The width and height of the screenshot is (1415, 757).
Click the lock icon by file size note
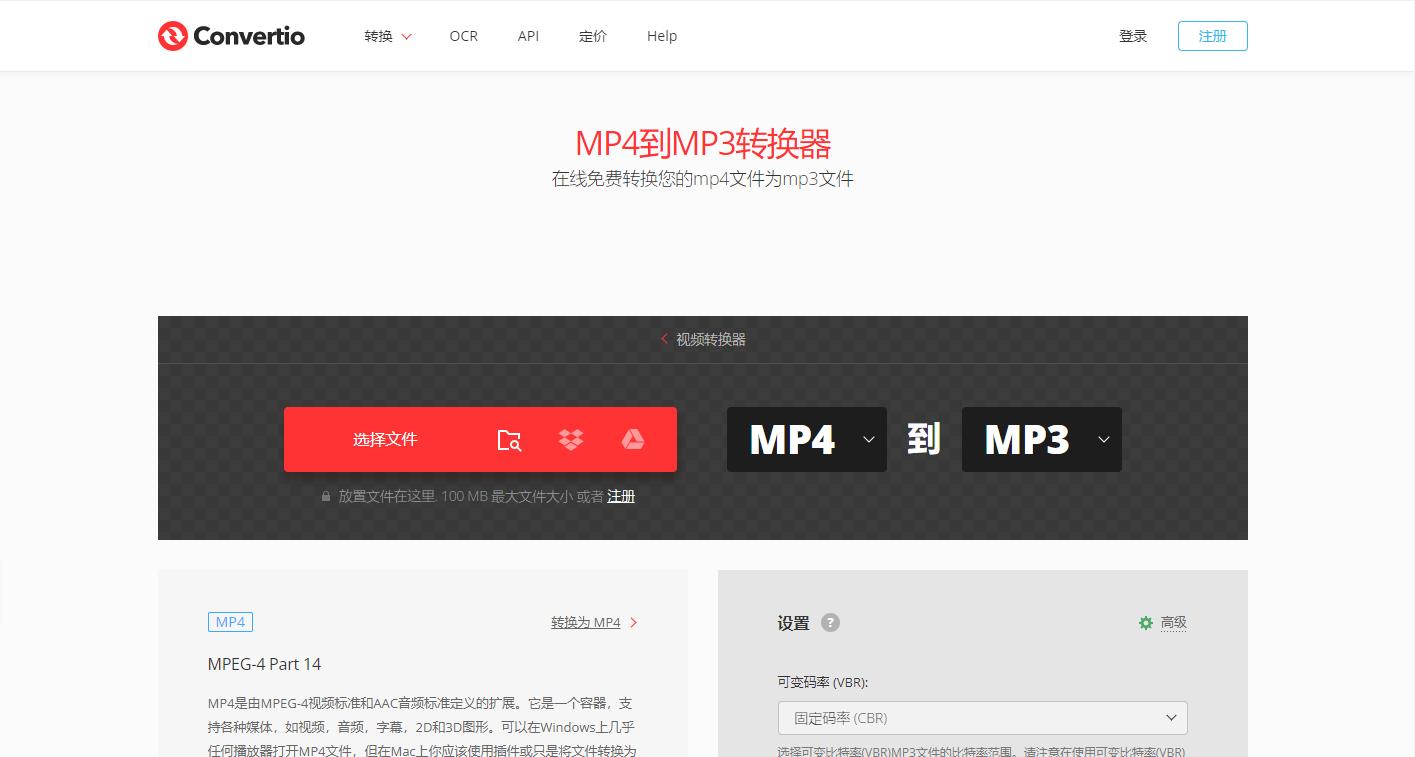click(x=326, y=496)
